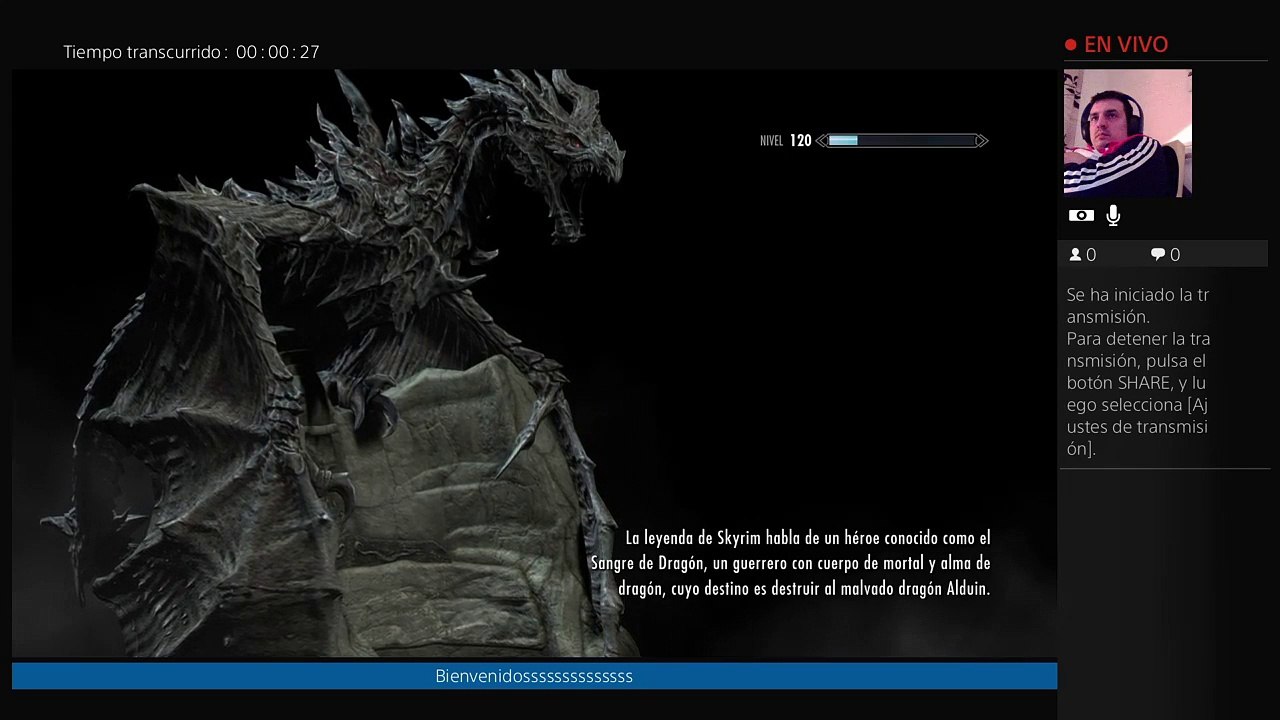This screenshot has height=720, width=1280.
Task: Click the viewers count person icon
Action: point(1076,255)
